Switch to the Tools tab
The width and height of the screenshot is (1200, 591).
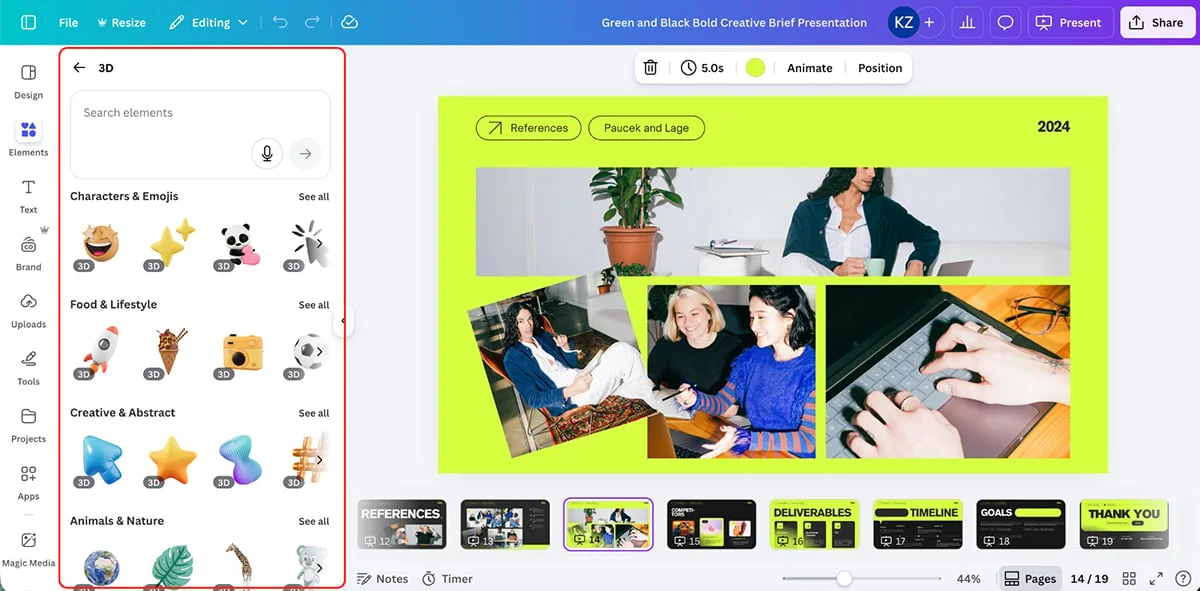(x=28, y=367)
